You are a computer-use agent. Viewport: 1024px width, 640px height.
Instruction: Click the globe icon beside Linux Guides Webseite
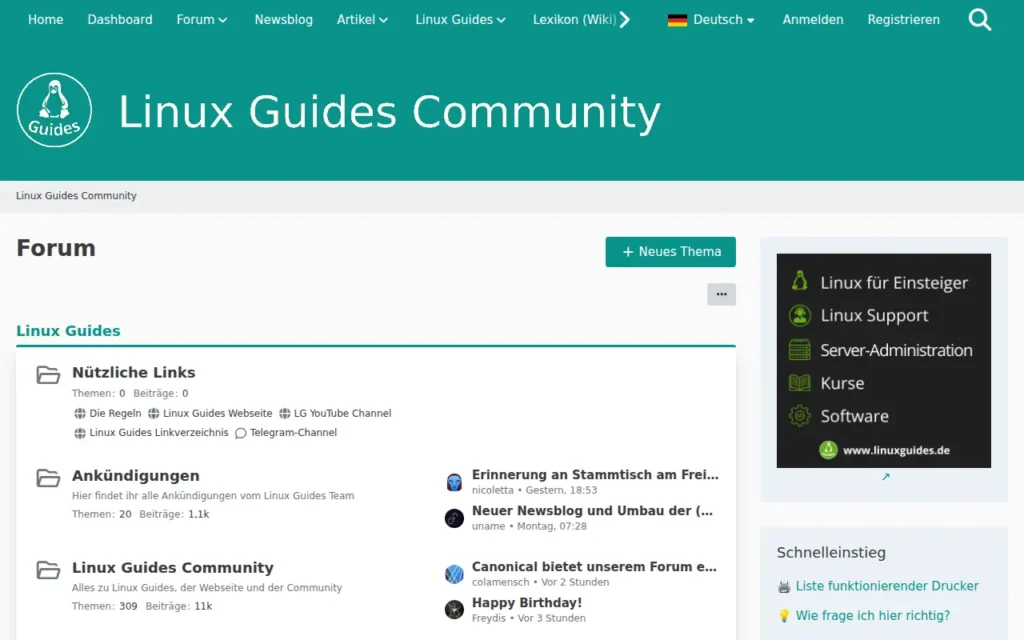[153, 413]
